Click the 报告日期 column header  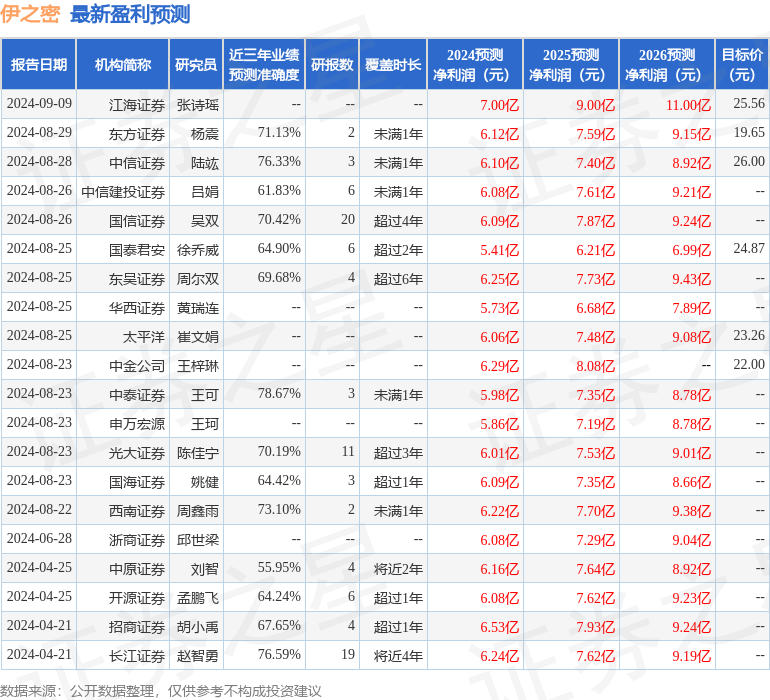tap(39, 64)
